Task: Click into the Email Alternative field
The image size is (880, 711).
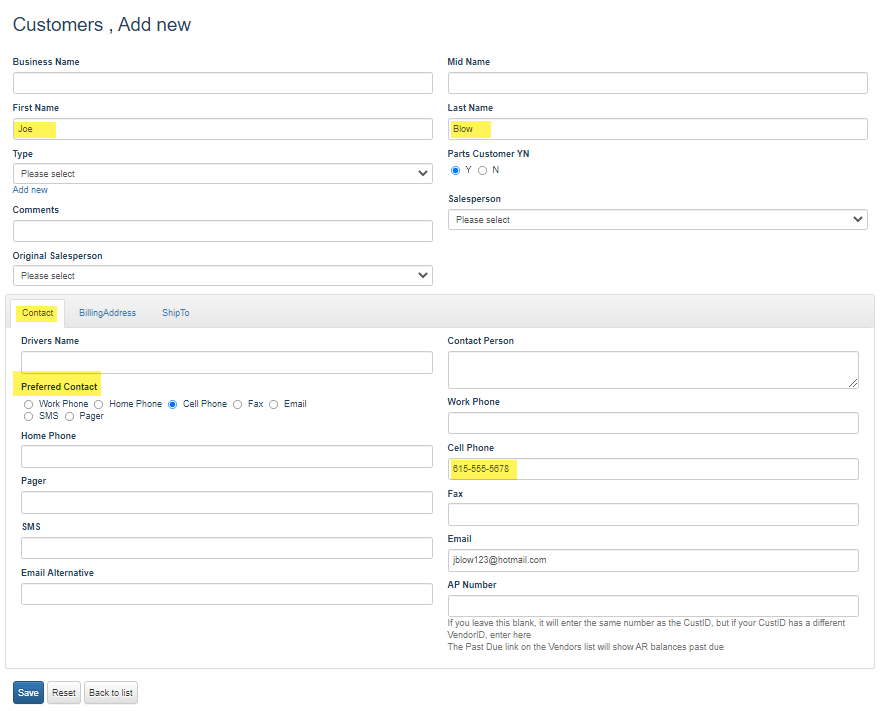Action: [x=227, y=594]
